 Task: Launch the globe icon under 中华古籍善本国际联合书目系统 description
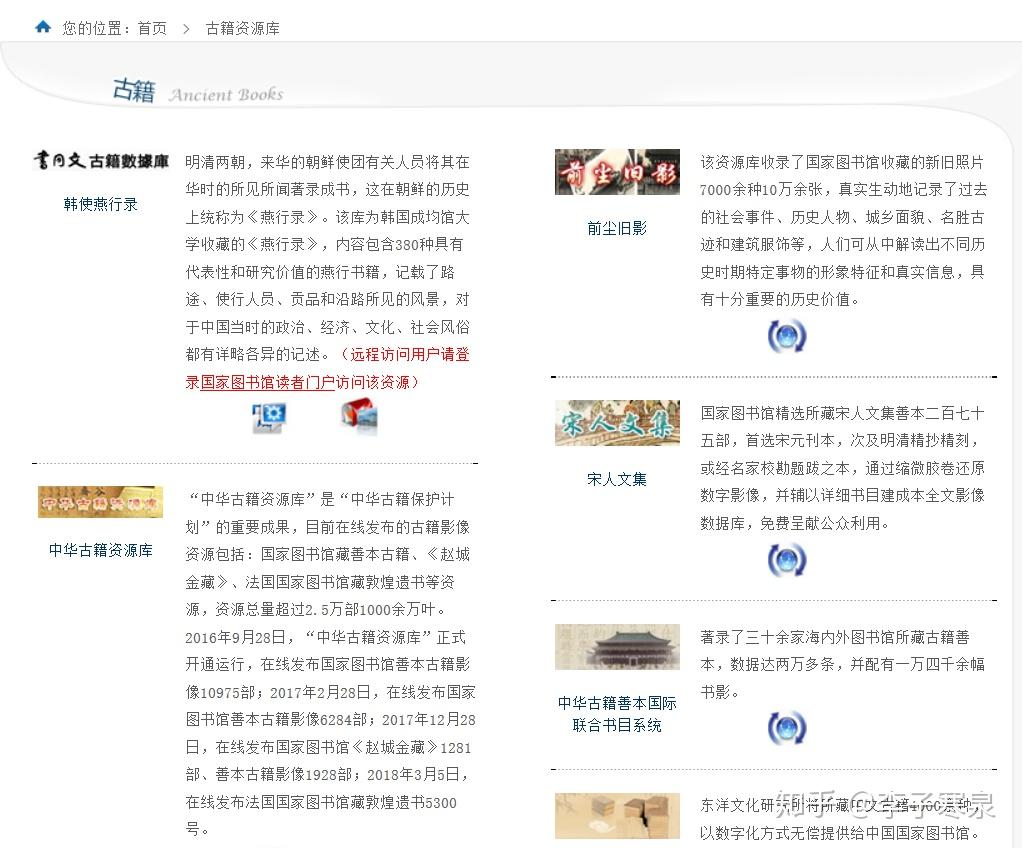coord(787,727)
